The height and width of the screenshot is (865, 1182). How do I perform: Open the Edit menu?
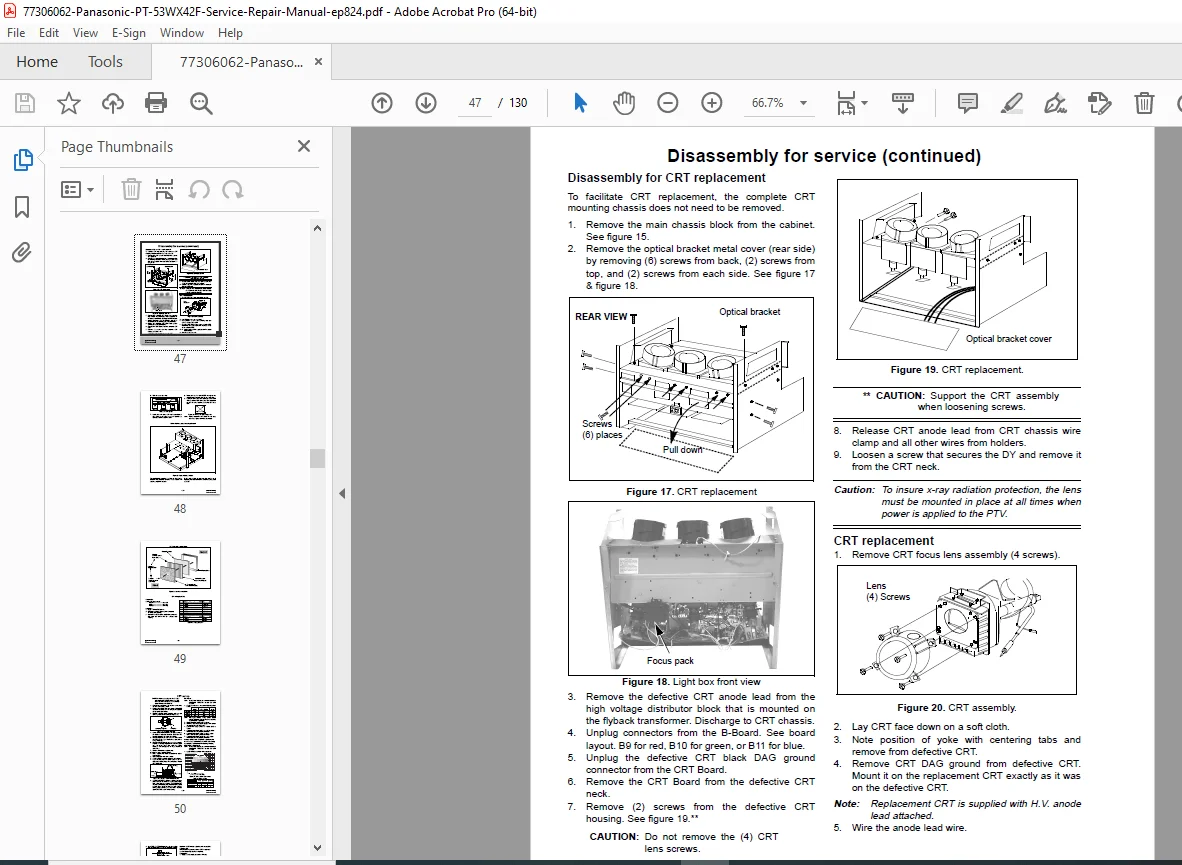pos(49,32)
